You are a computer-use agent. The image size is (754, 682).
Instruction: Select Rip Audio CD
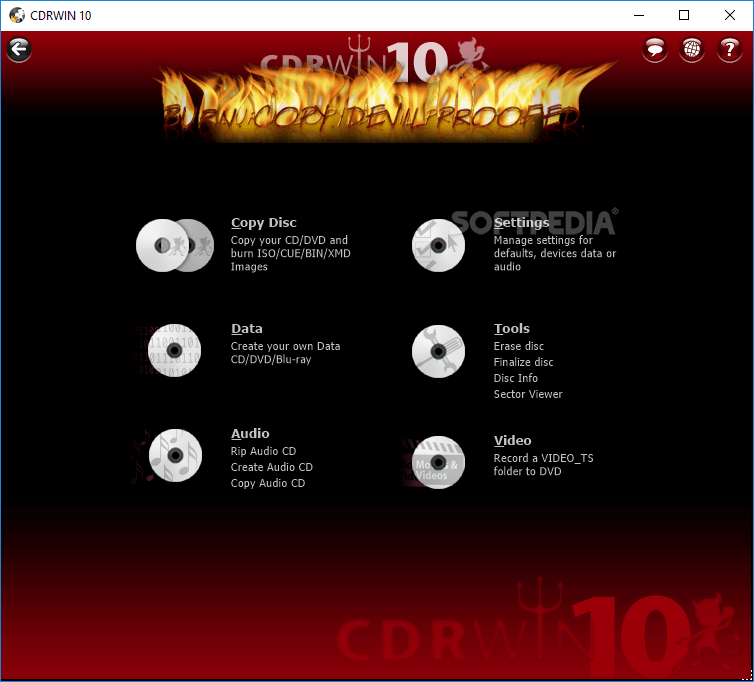point(264,451)
